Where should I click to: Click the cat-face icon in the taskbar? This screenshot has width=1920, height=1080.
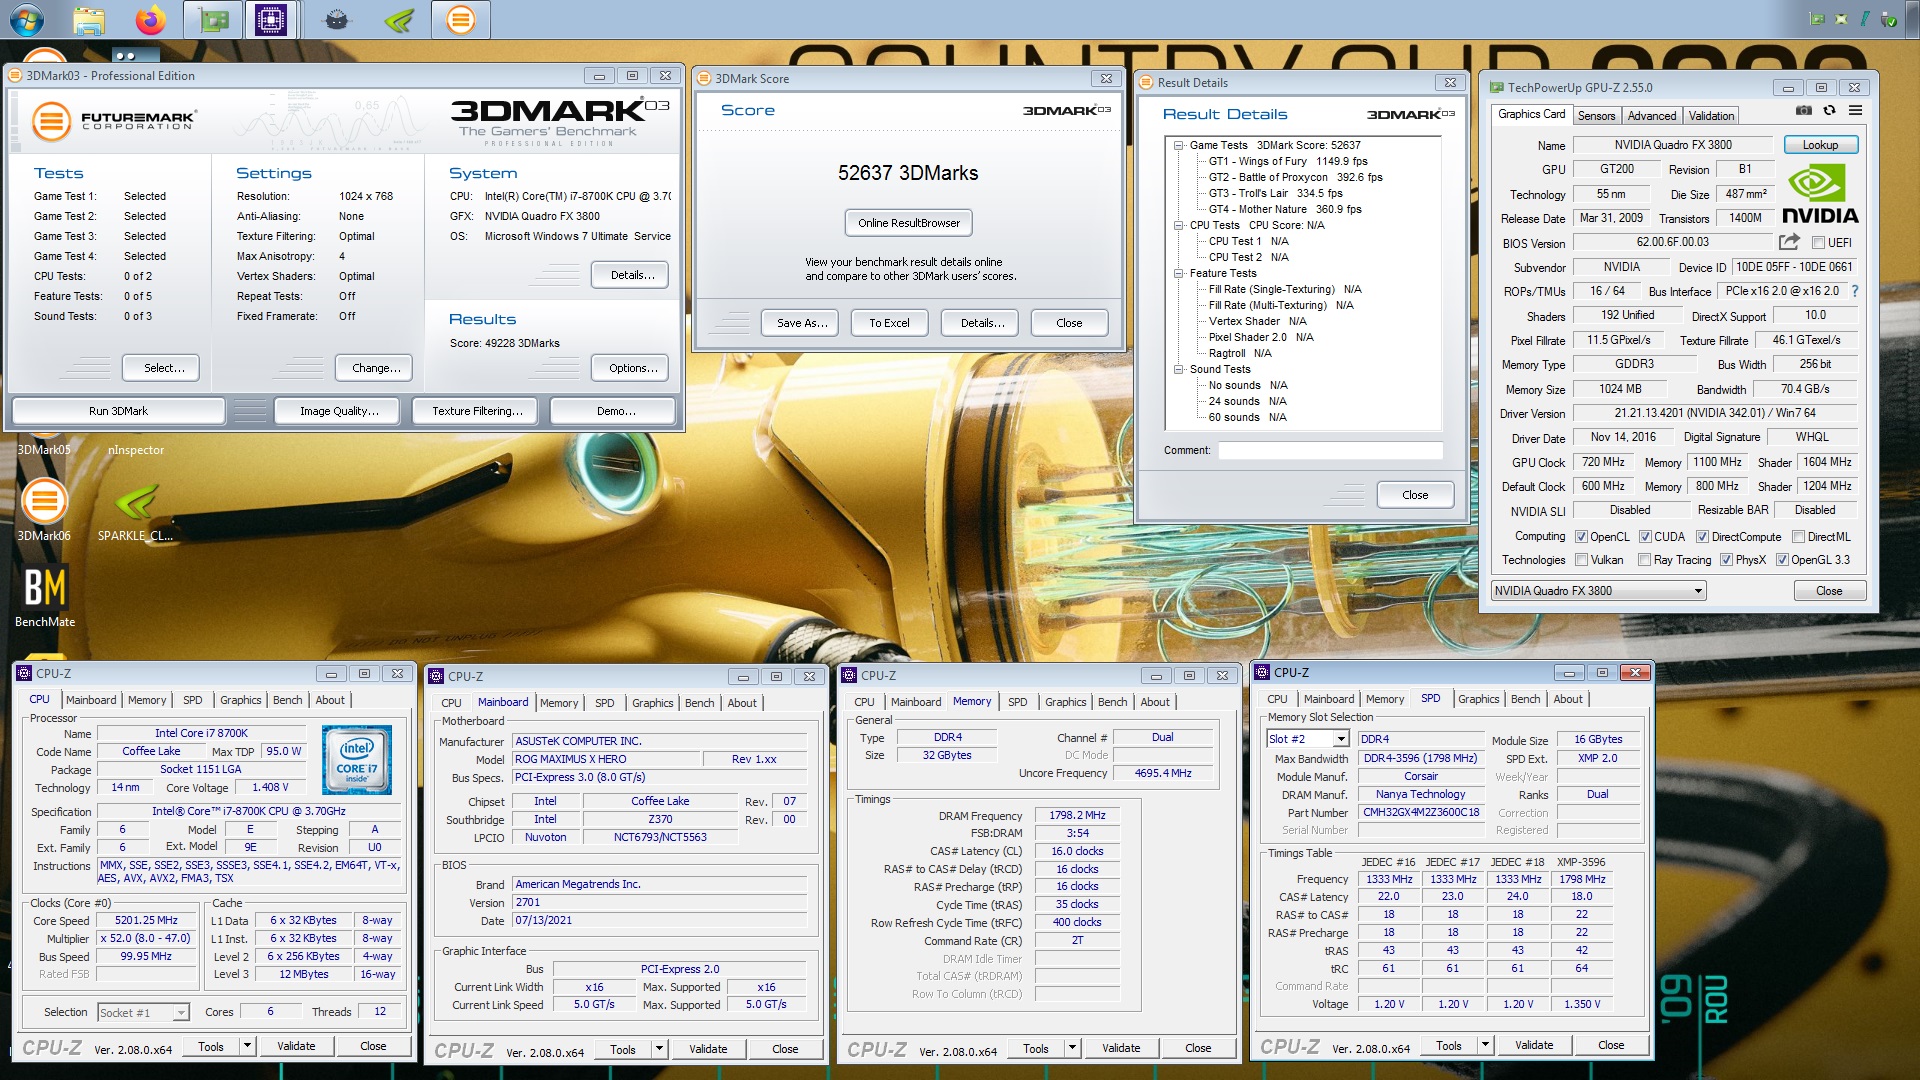(337, 19)
